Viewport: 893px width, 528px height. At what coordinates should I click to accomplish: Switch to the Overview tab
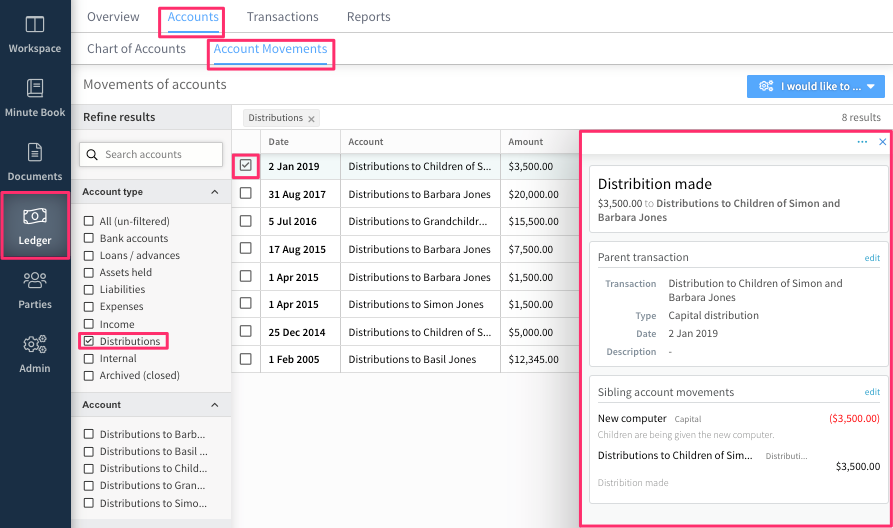coord(113,17)
